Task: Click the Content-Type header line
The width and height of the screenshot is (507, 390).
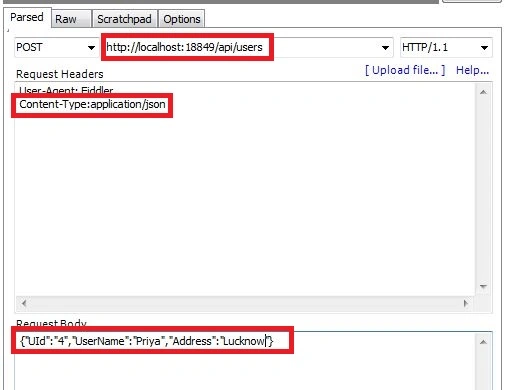Action: 92,104
